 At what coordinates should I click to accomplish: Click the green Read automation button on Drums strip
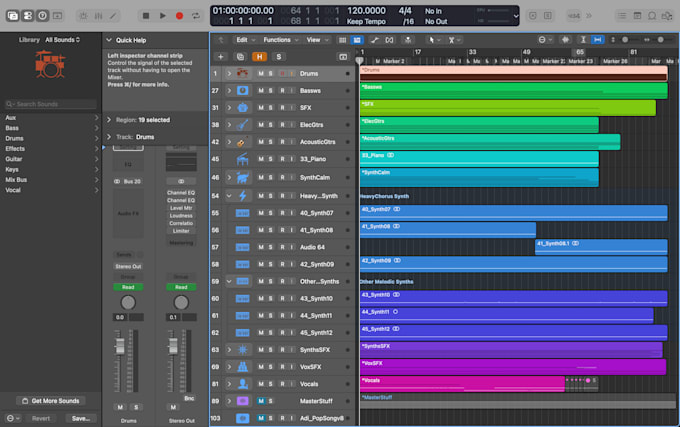[128, 287]
